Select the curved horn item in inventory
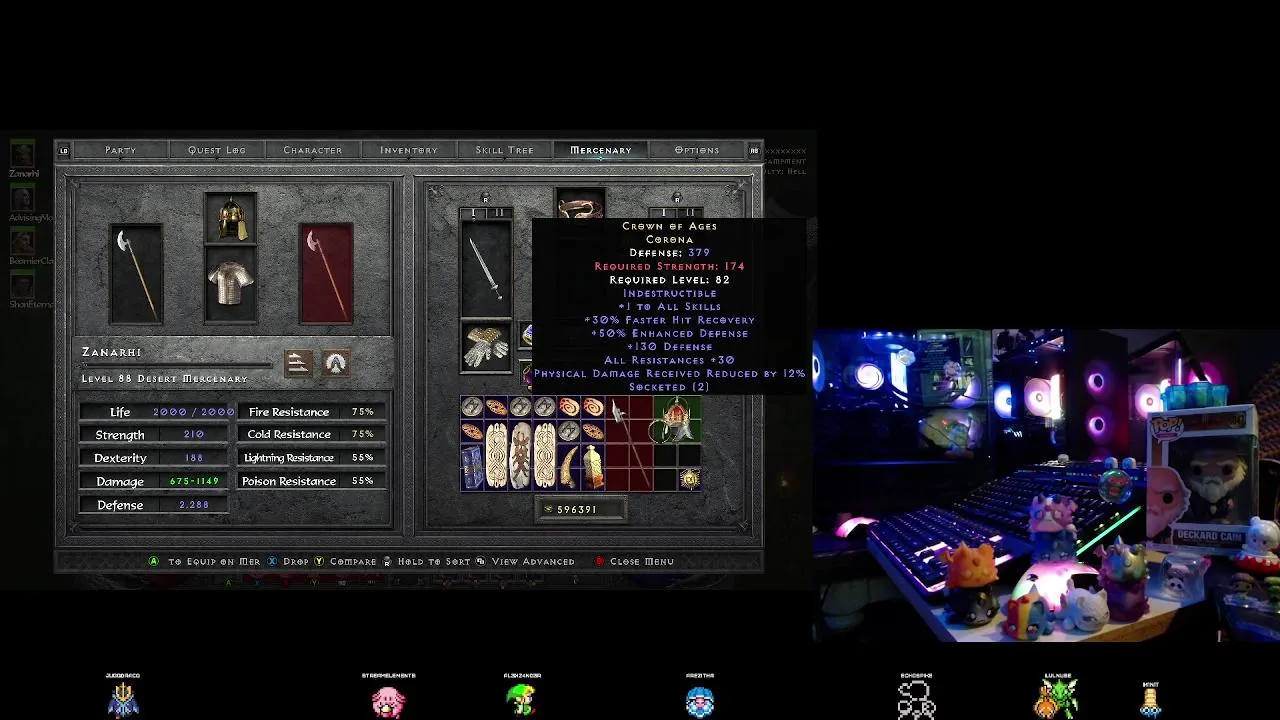This screenshot has height=720, width=1280. 569,467
